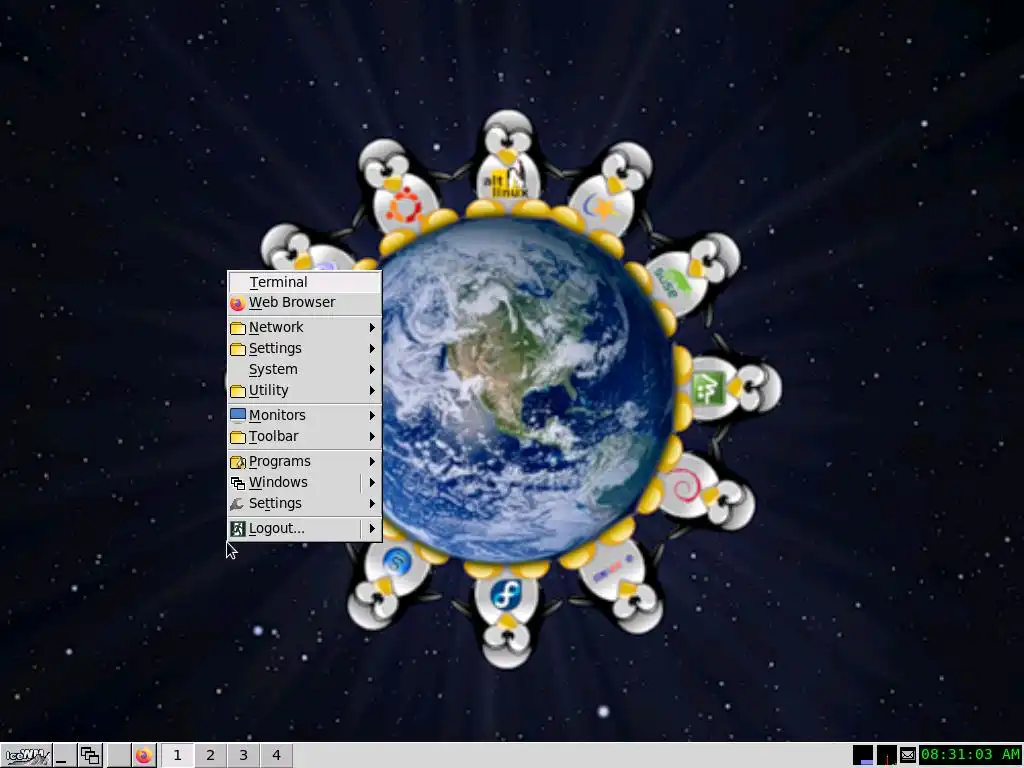
Task: Click the mailbox envelope tray icon
Action: (x=908, y=755)
